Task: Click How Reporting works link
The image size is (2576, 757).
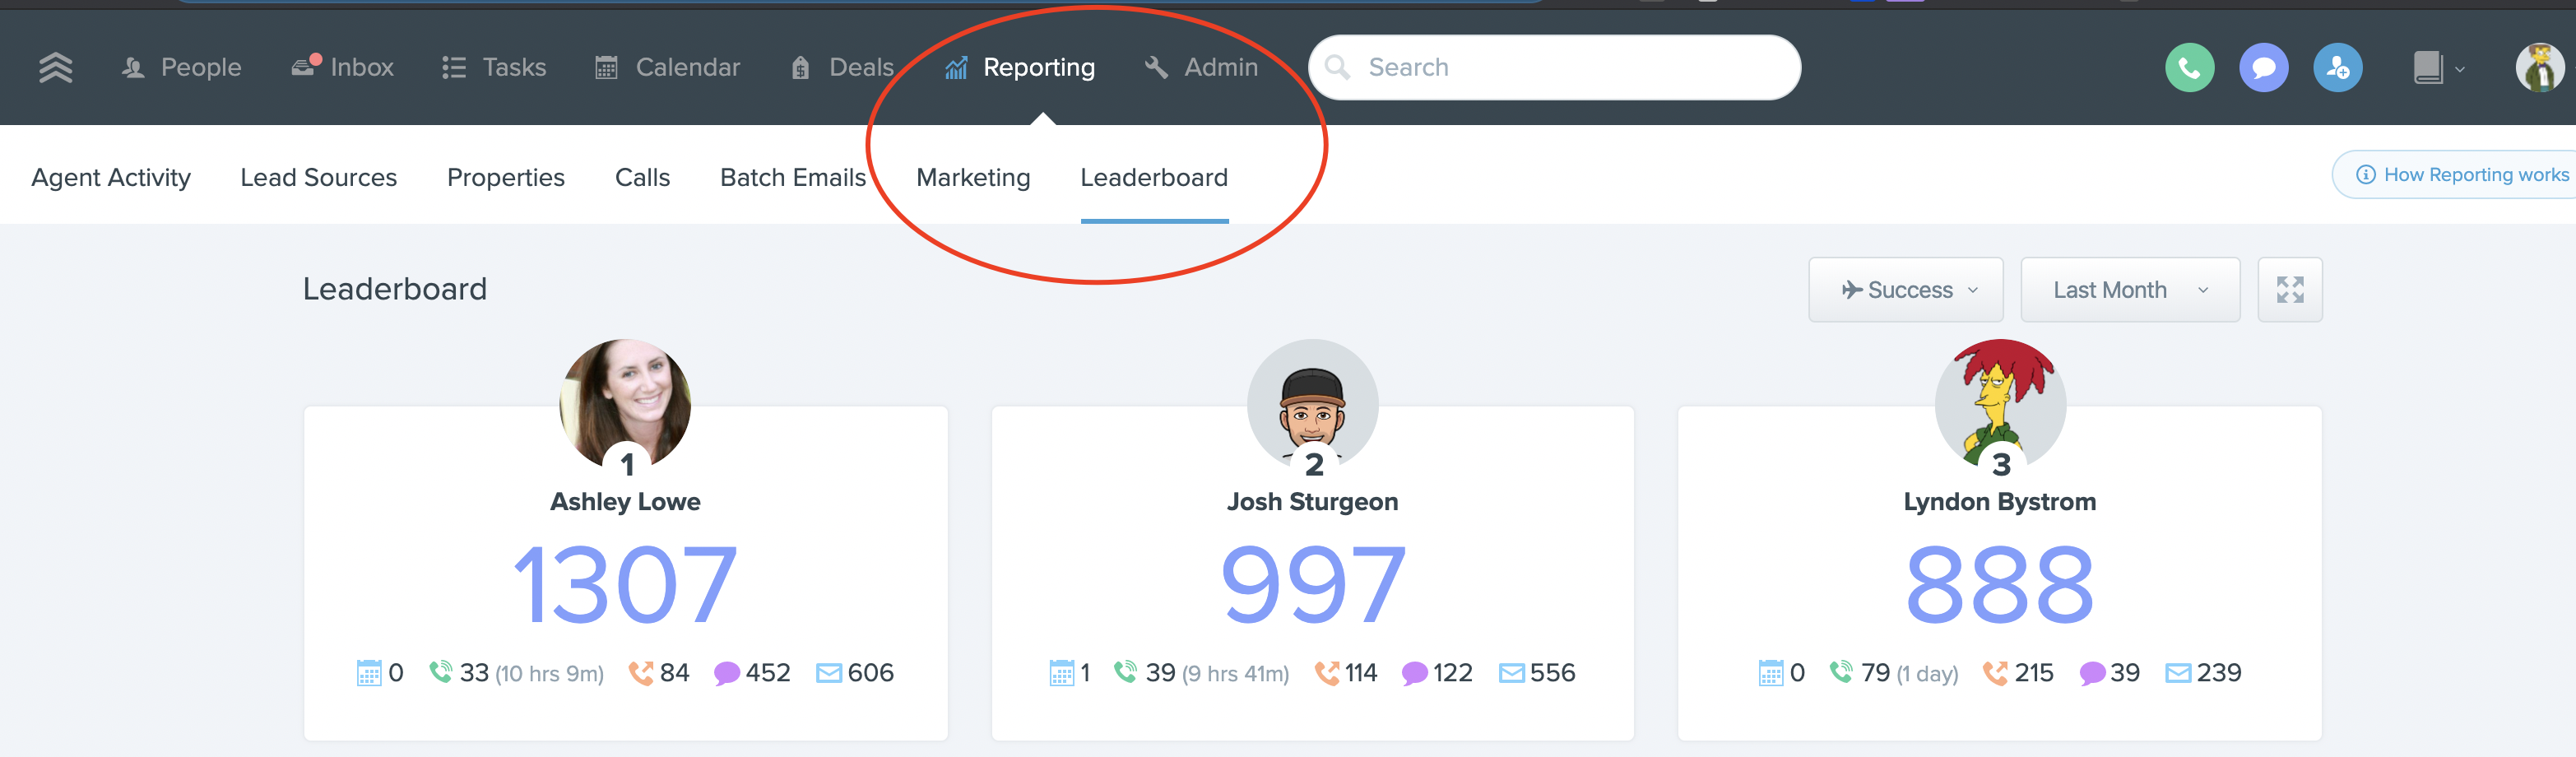Action: pyautogui.click(x=2461, y=175)
